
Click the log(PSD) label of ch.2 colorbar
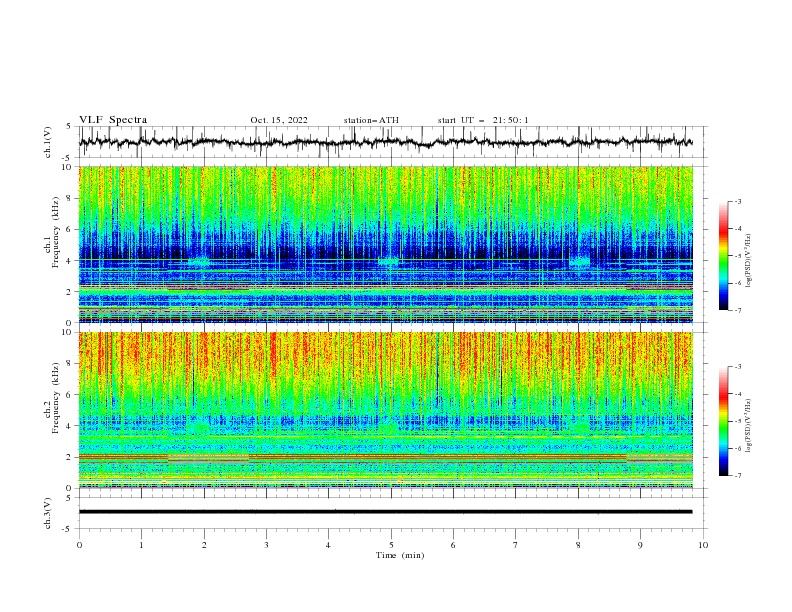pyautogui.click(x=750, y=425)
